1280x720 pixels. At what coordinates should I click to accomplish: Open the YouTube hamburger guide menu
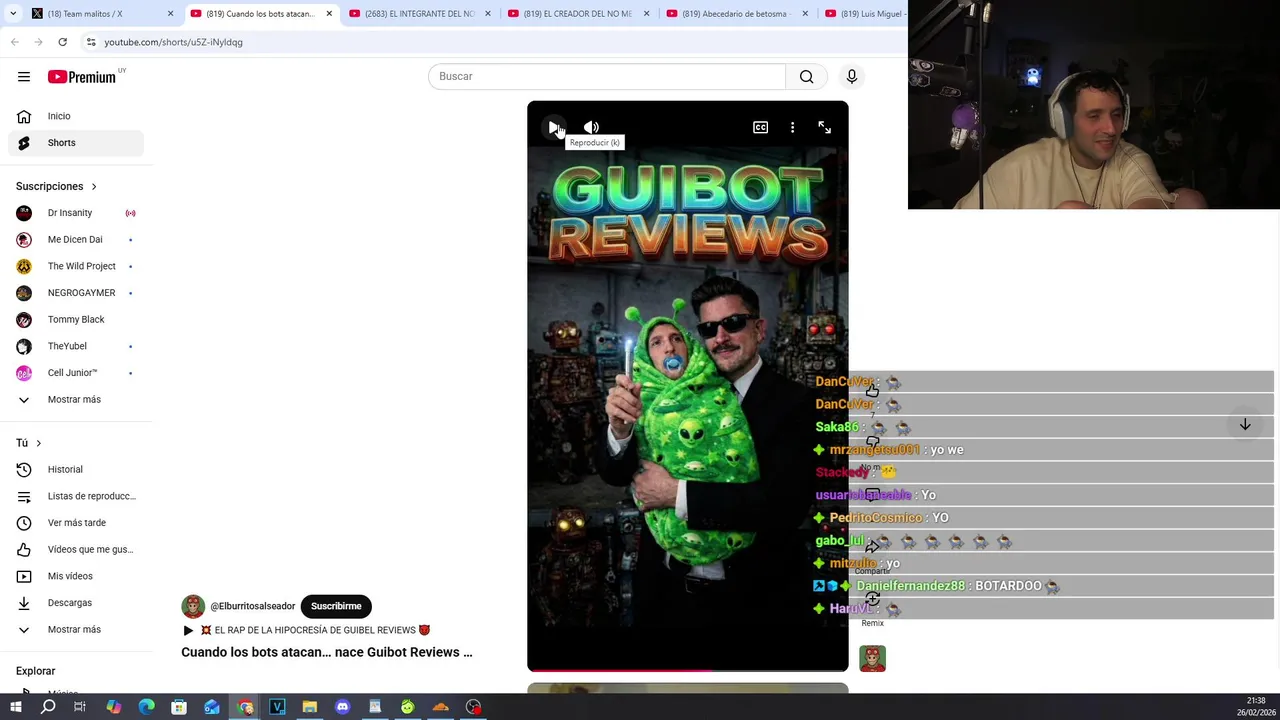tap(24, 77)
